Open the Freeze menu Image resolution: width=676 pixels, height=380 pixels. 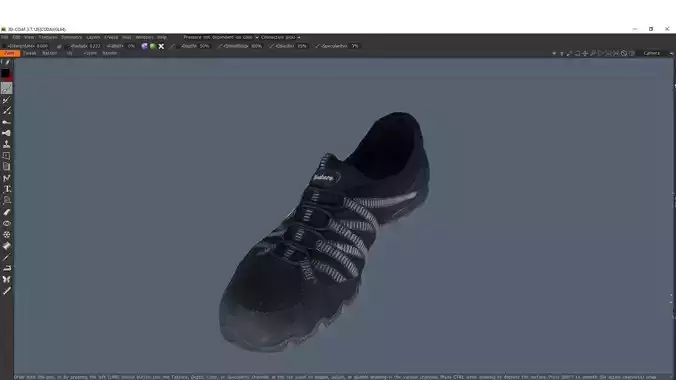click(111, 38)
